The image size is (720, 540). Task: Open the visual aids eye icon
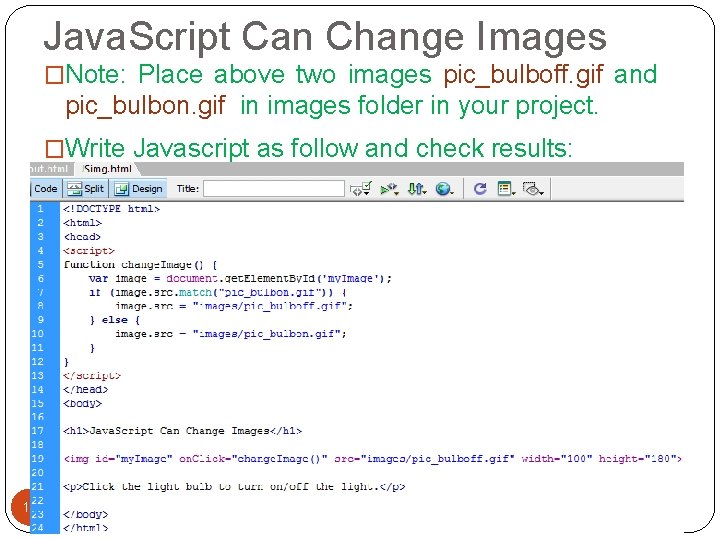[533, 189]
